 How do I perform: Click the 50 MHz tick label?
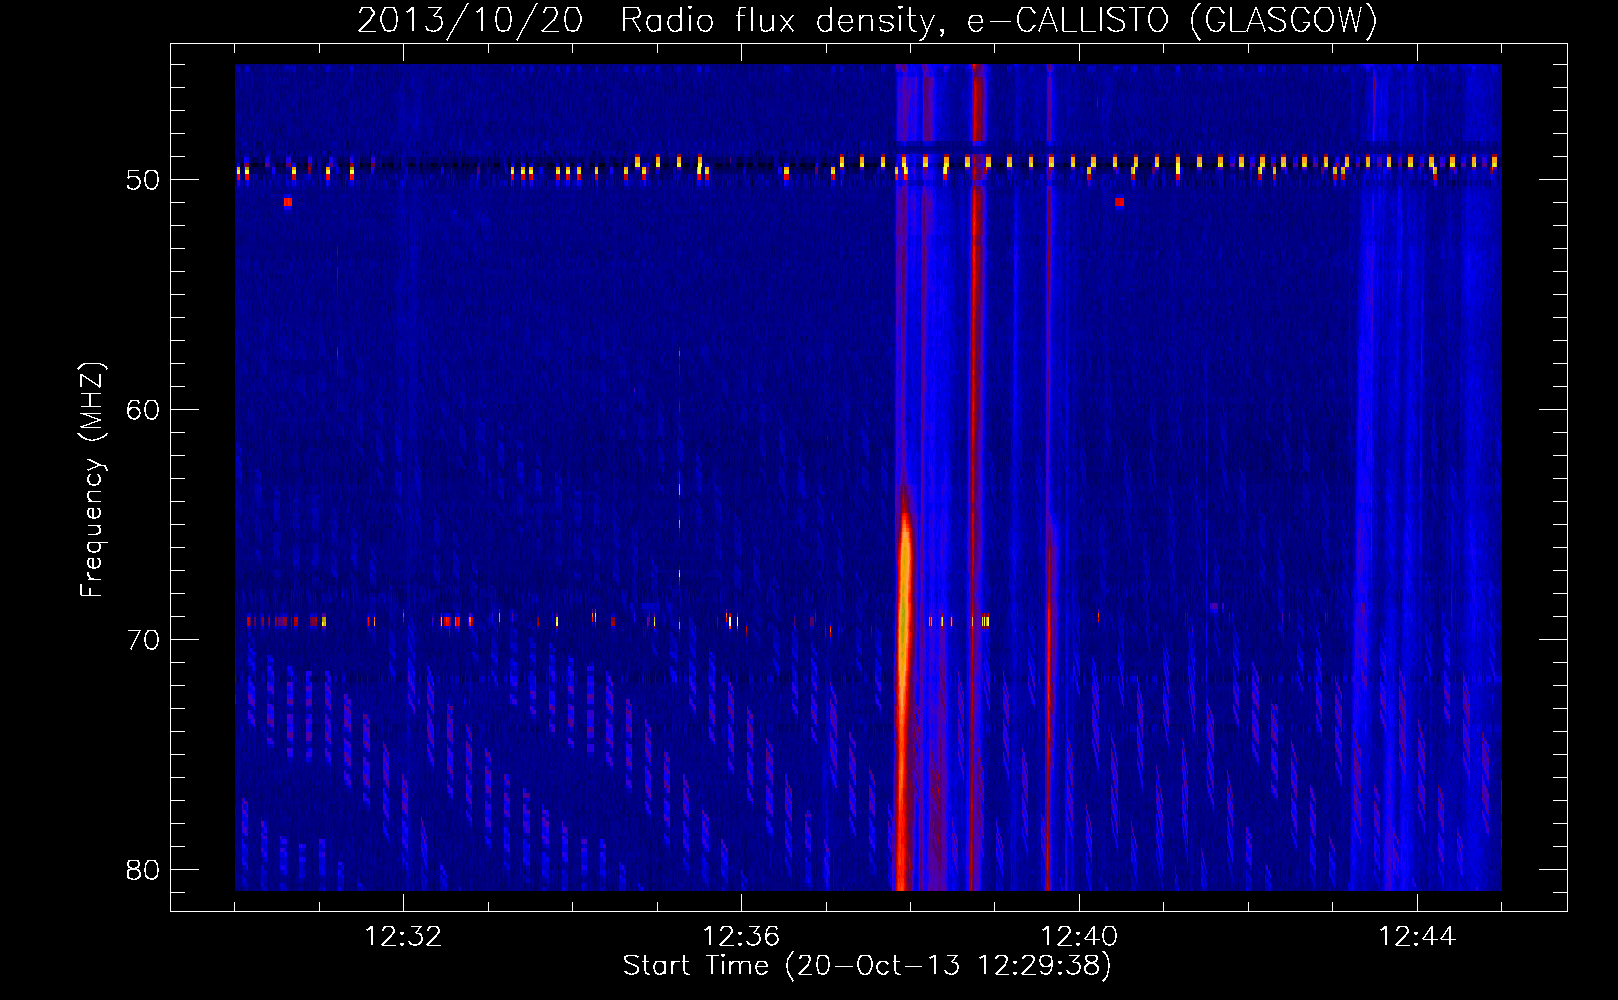tap(143, 180)
